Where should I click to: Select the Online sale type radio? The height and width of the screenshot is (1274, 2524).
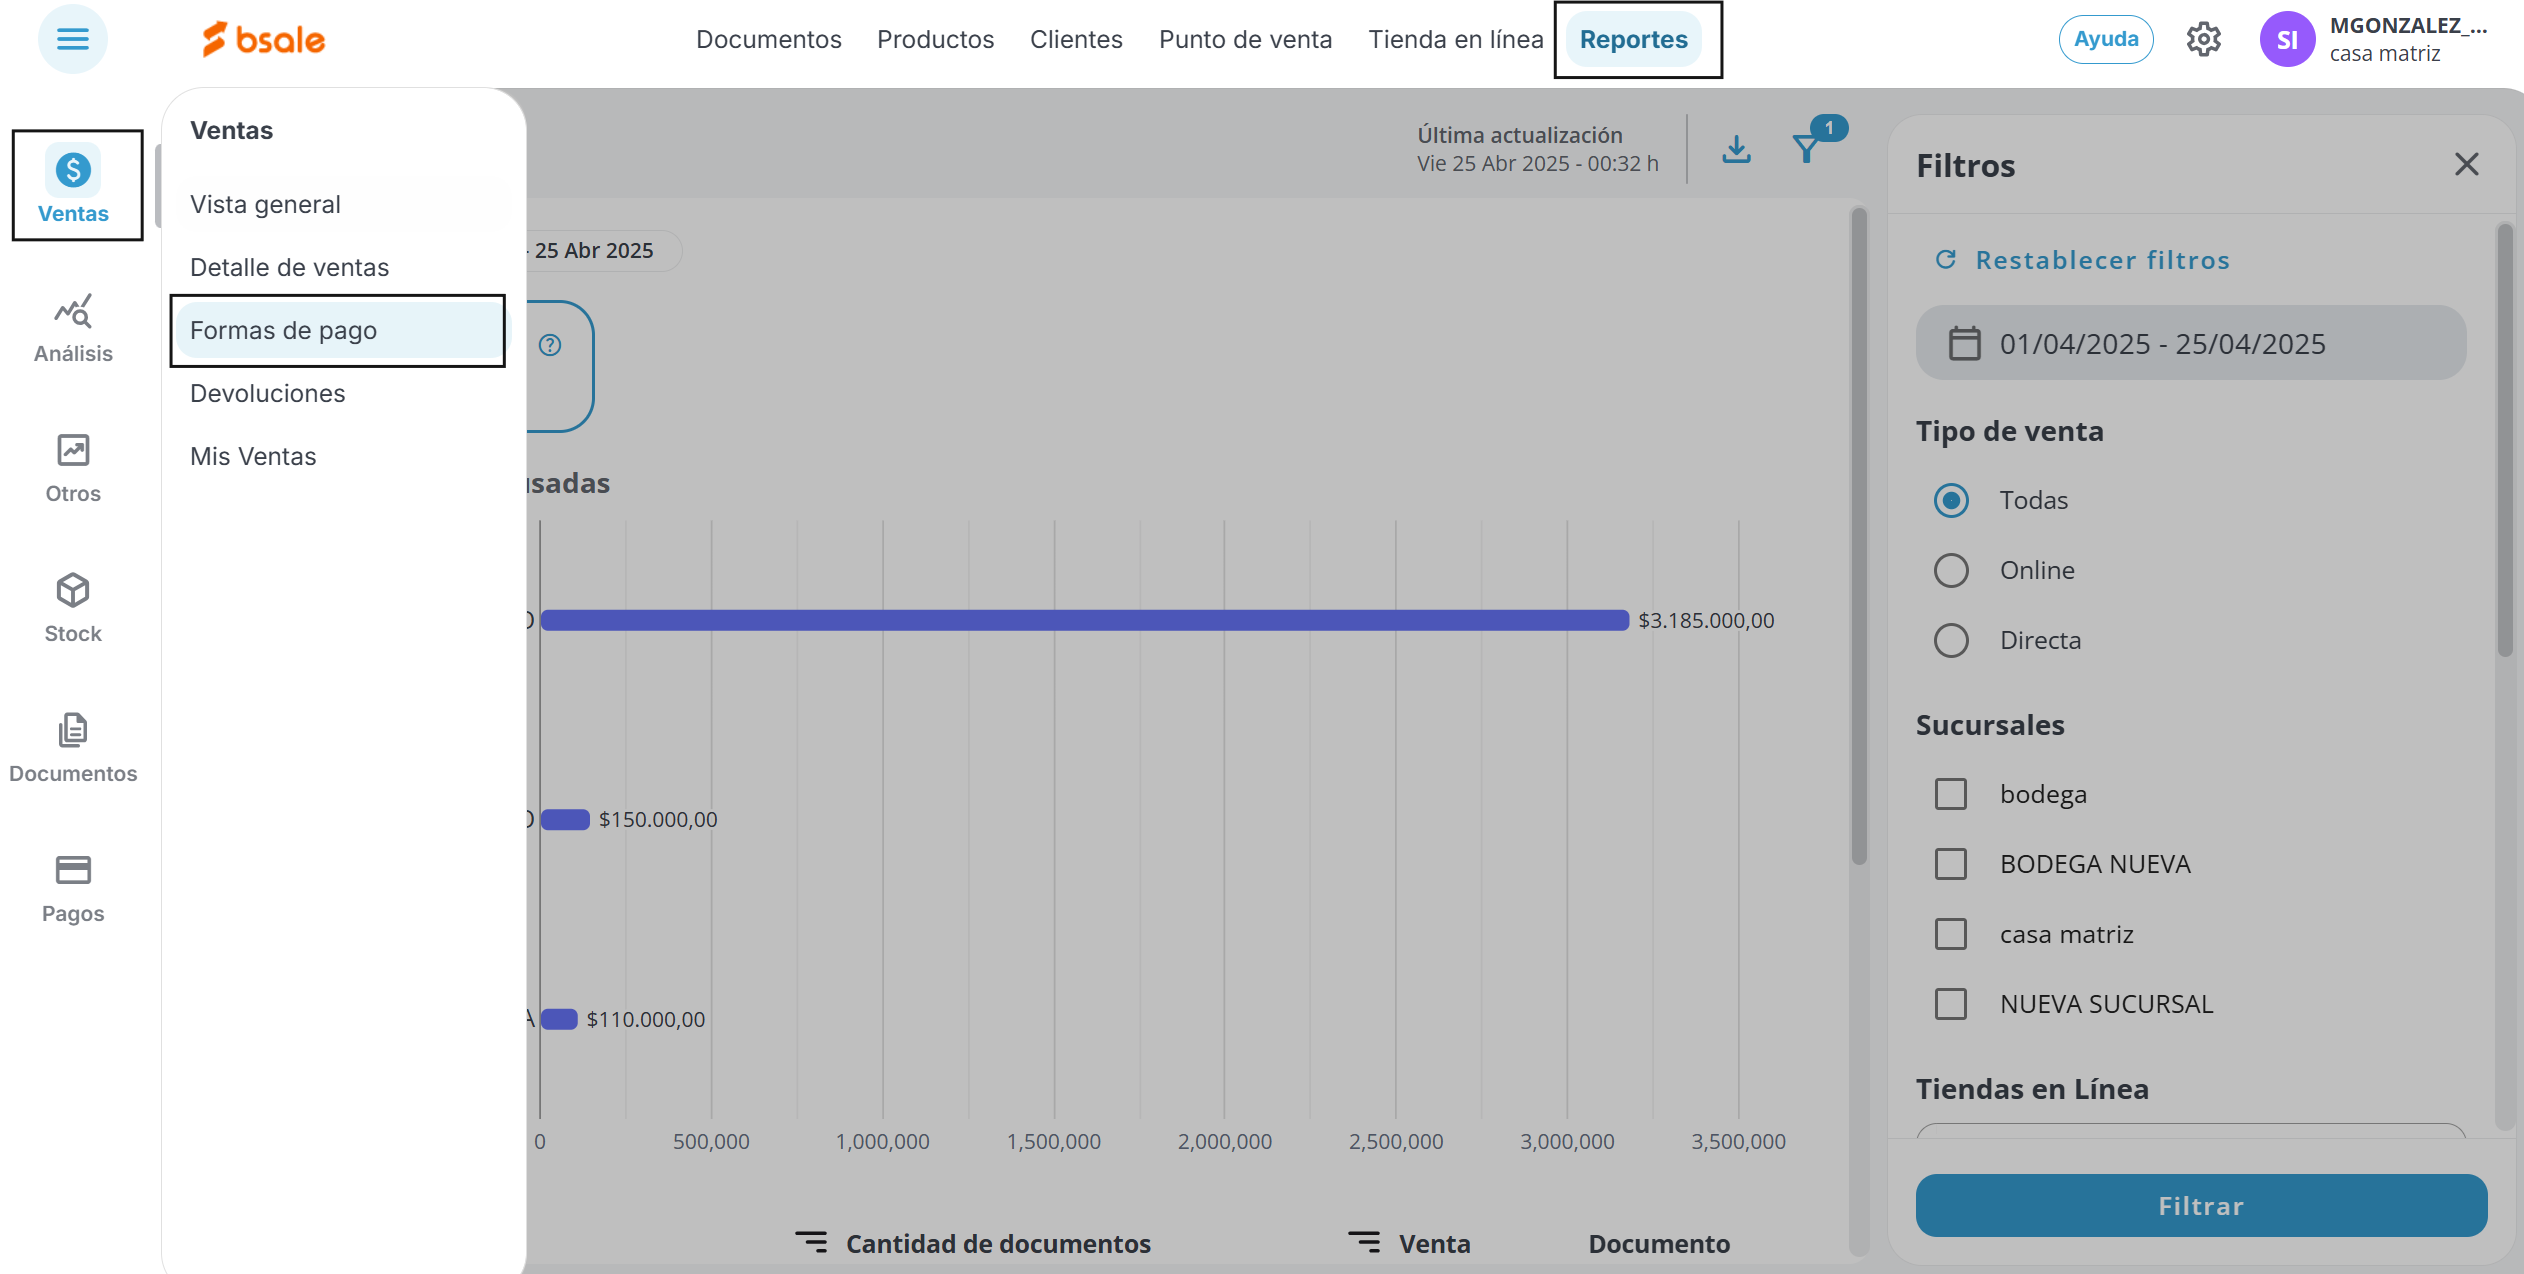click(1950, 570)
